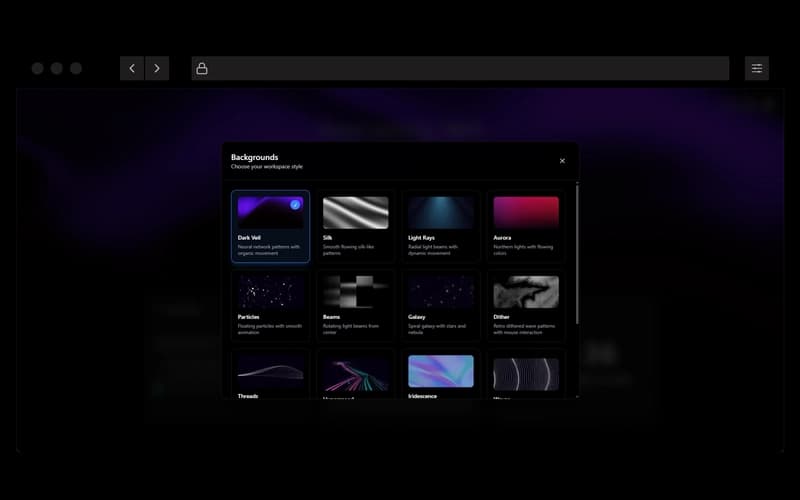Select the Threads background thumbnail
800x500 pixels.
[x=270, y=372]
